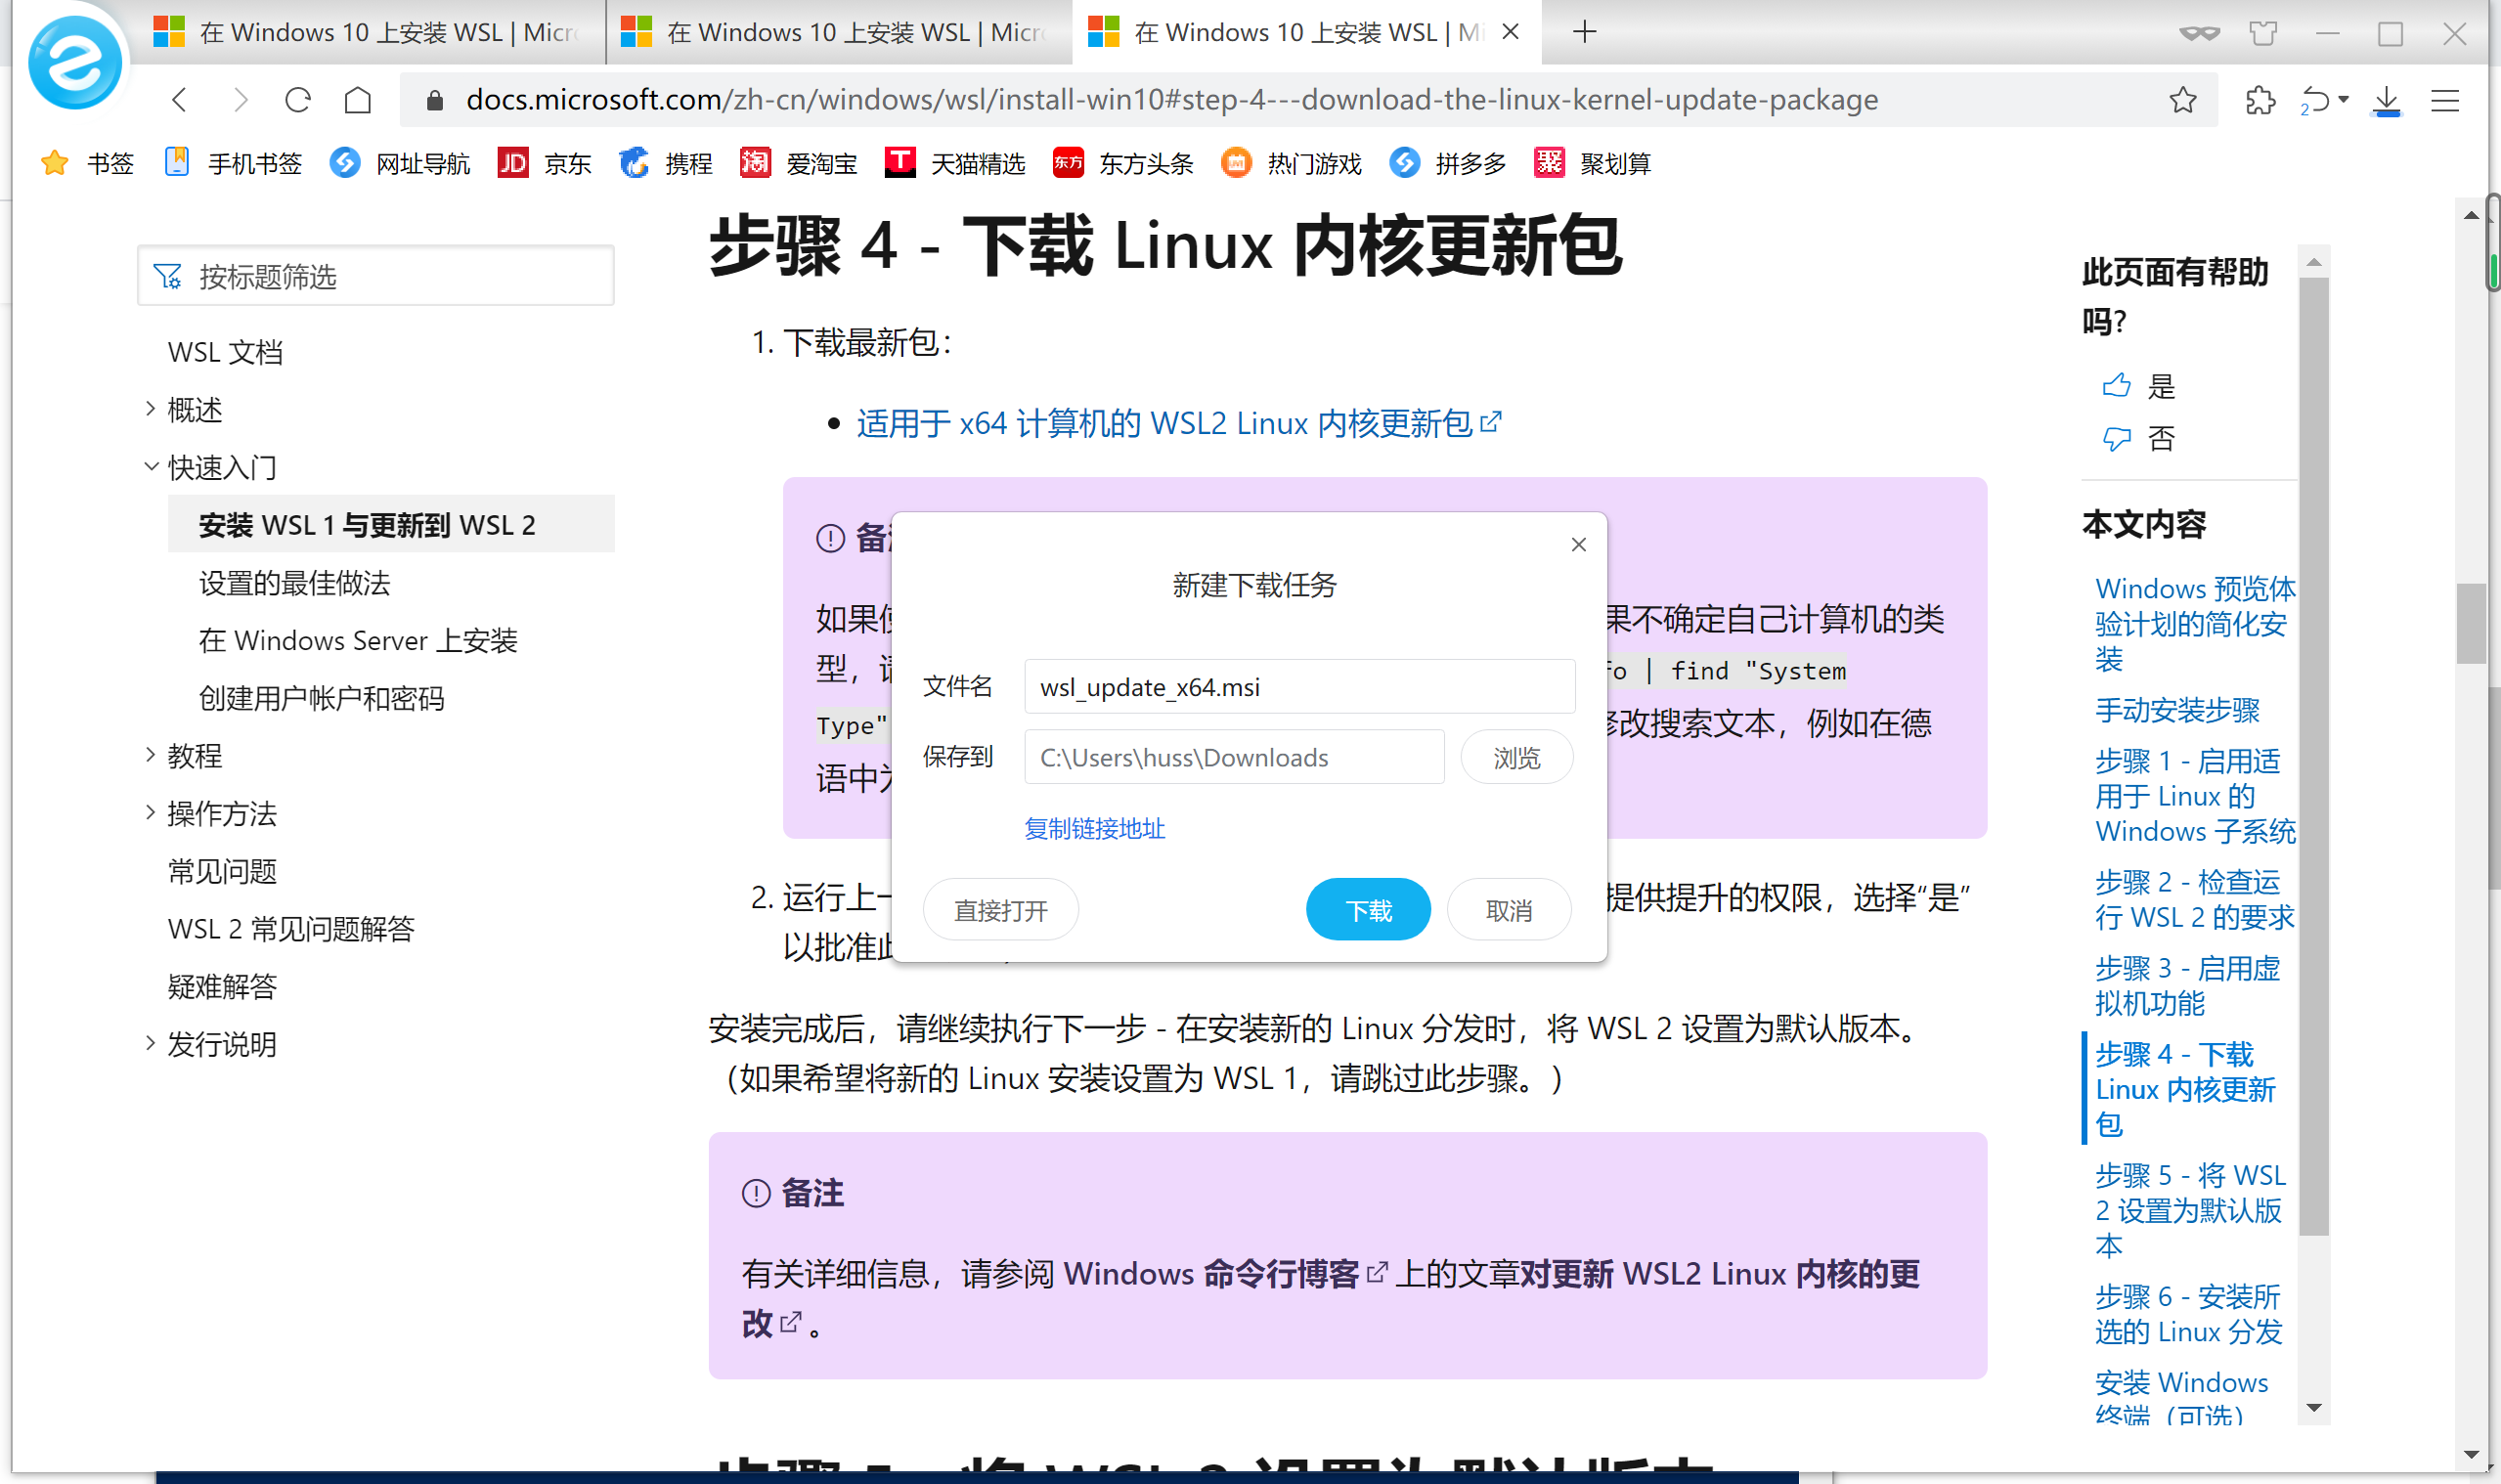Click the home button in navigation toolbar
Viewport: 2501px width, 1484px height.
357,100
